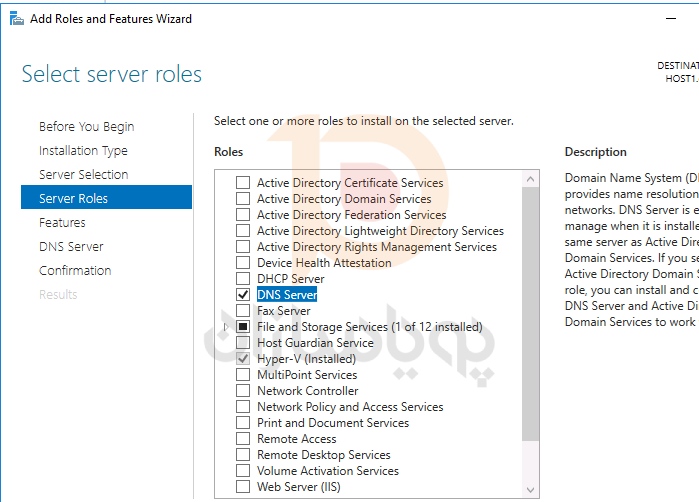This screenshot has width=699, height=502.
Task: Tick Active Directory Domain Services checkbox
Action: [242, 199]
